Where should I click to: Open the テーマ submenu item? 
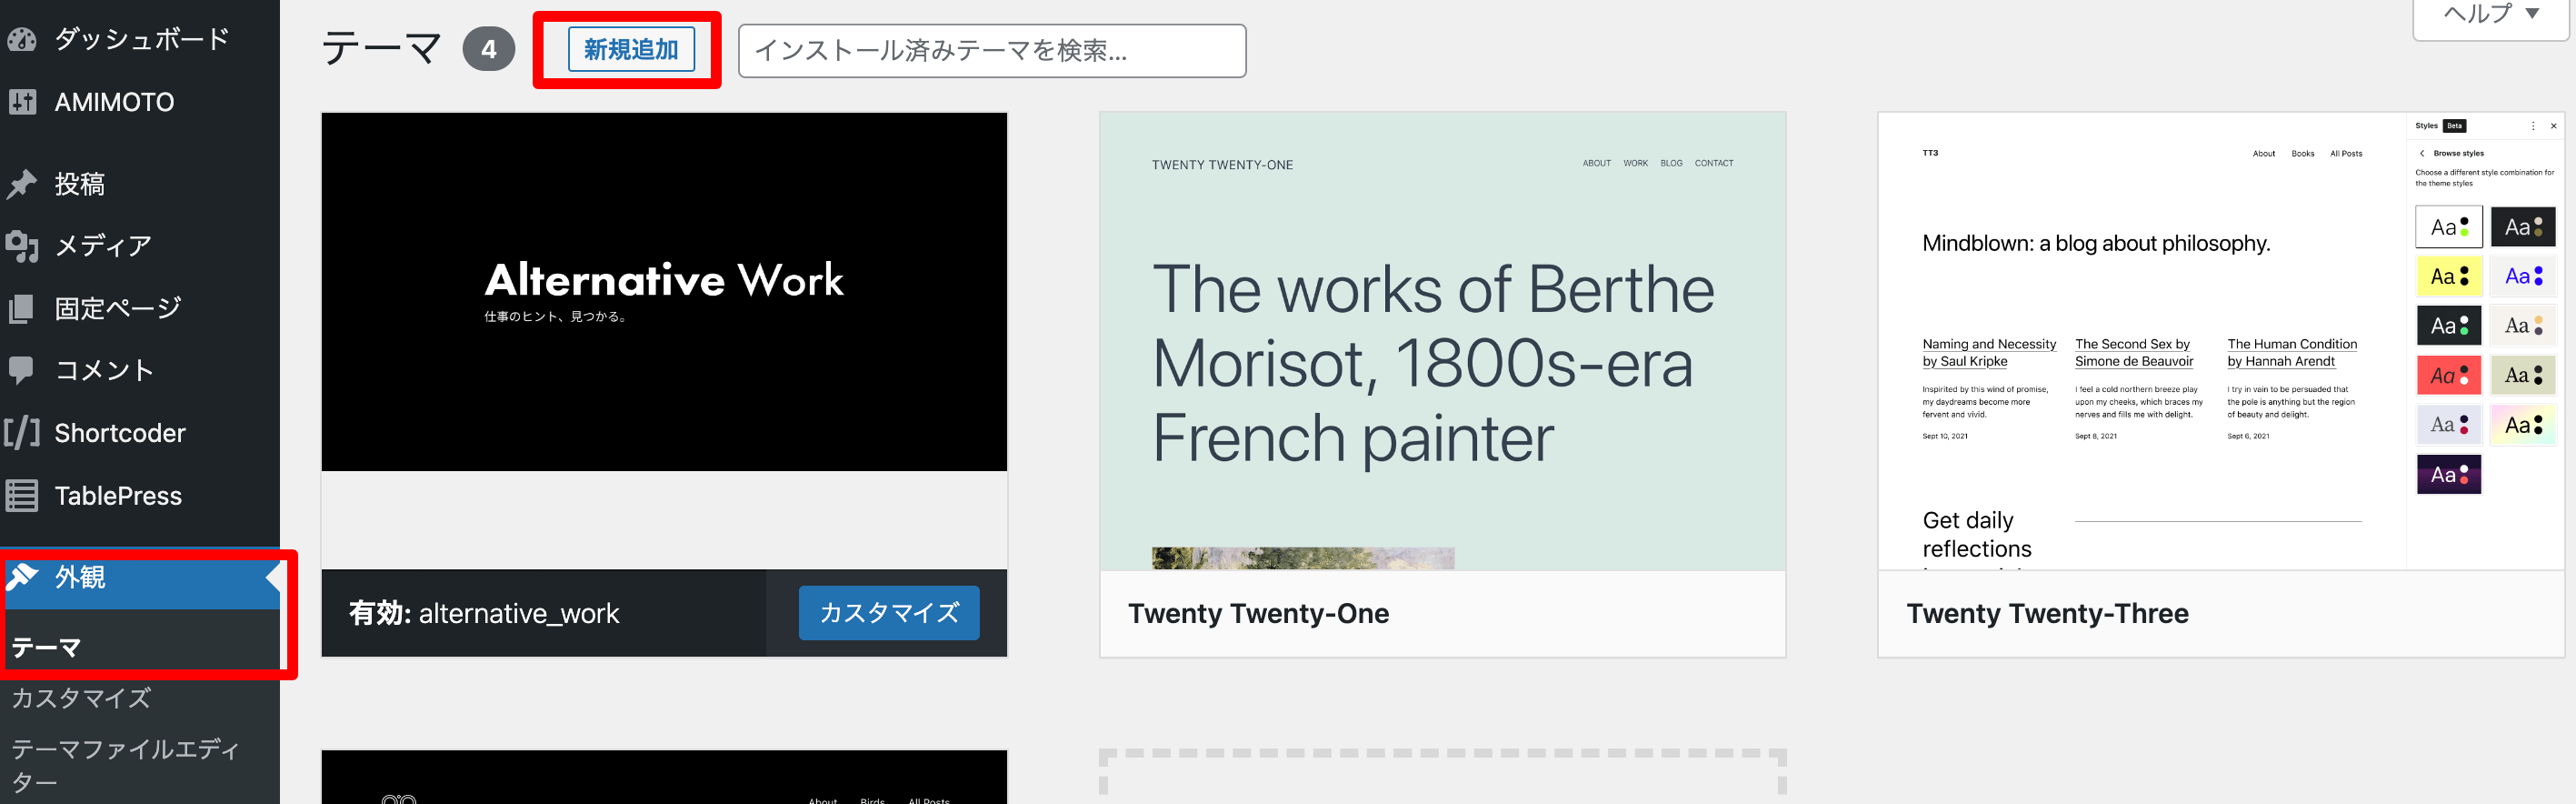[x=46, y=647]
